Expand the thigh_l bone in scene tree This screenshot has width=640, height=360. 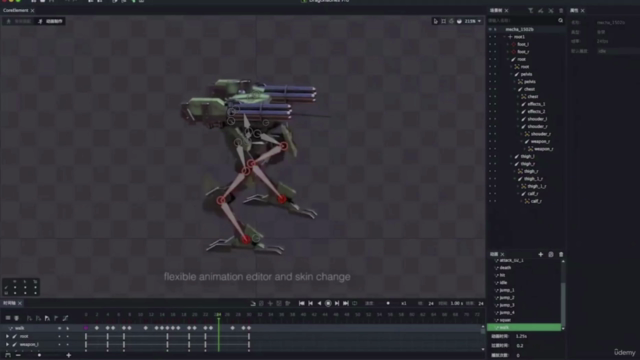pyautogui.click(x=511, y=156)
